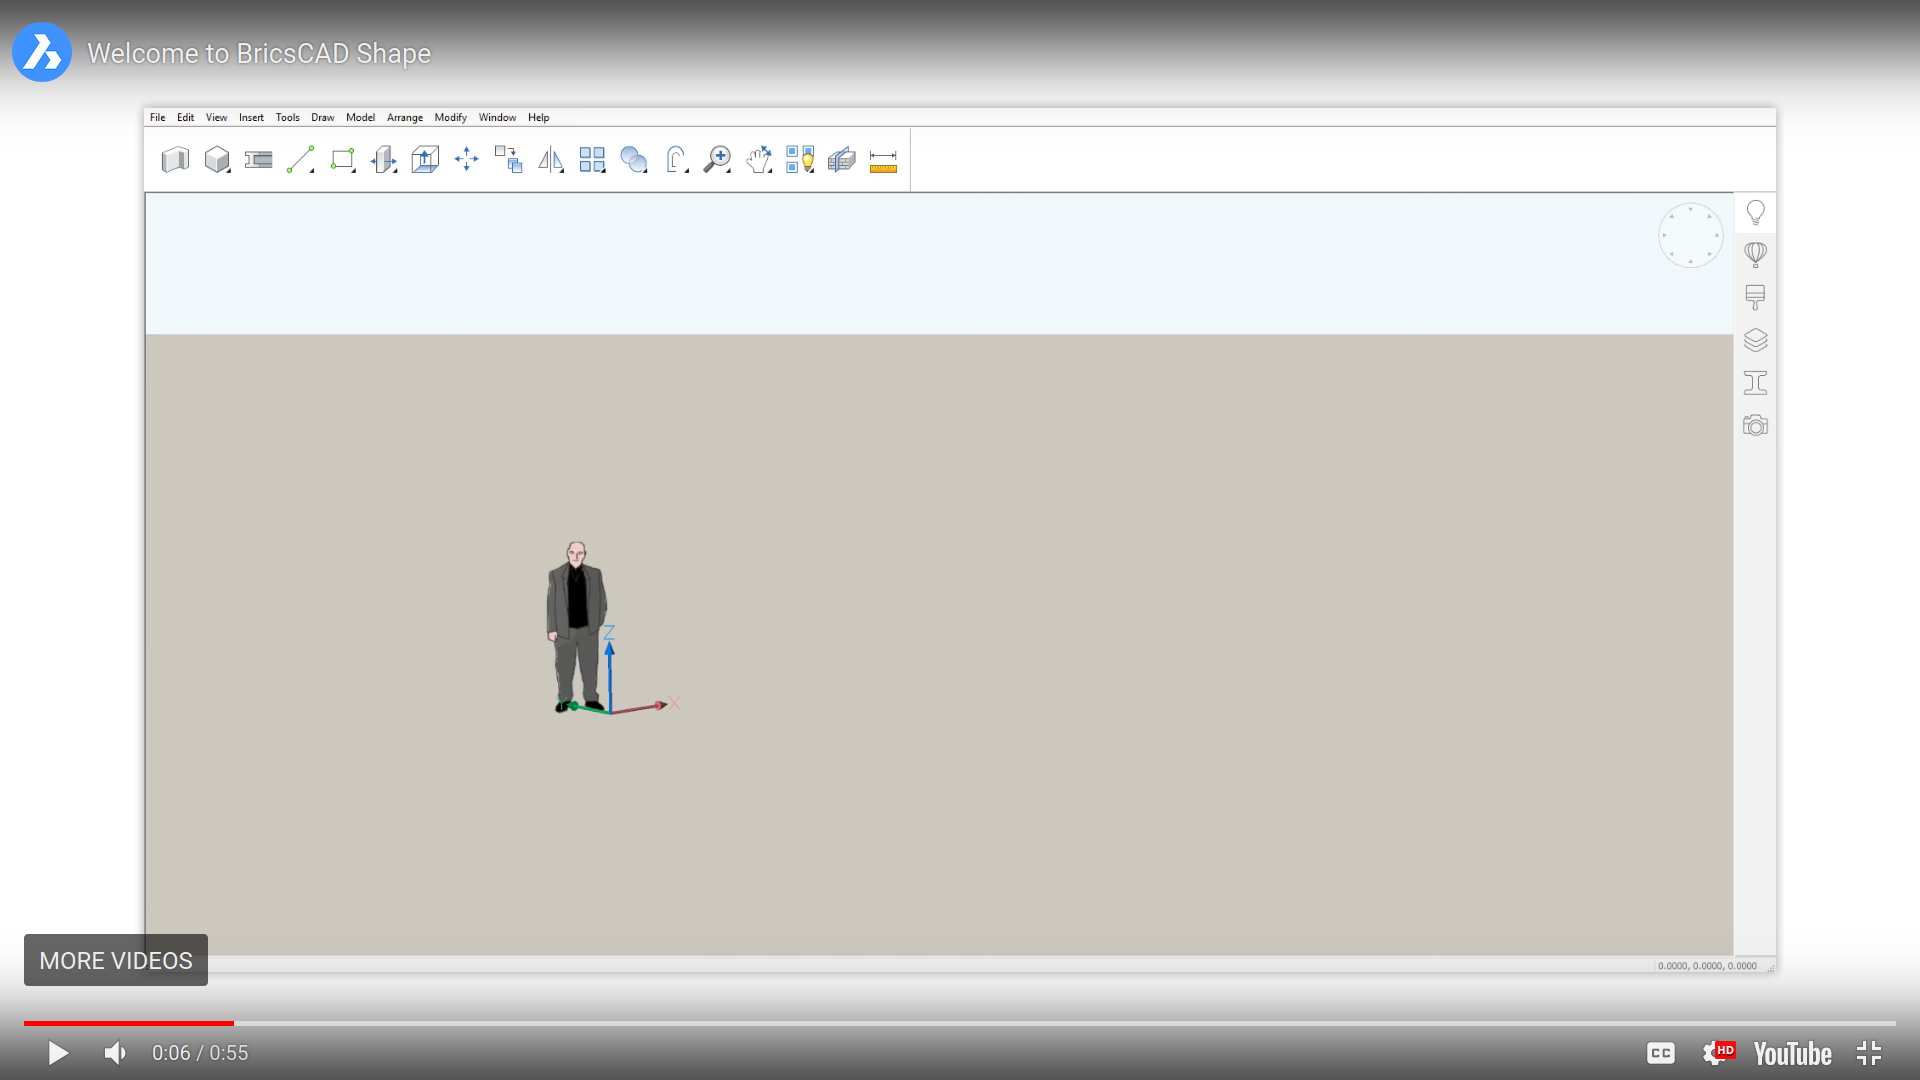The width and height of the screenshot is (1920, 1080).
Task: Exit fullscreen mode
Action: coord(1869,1053)
